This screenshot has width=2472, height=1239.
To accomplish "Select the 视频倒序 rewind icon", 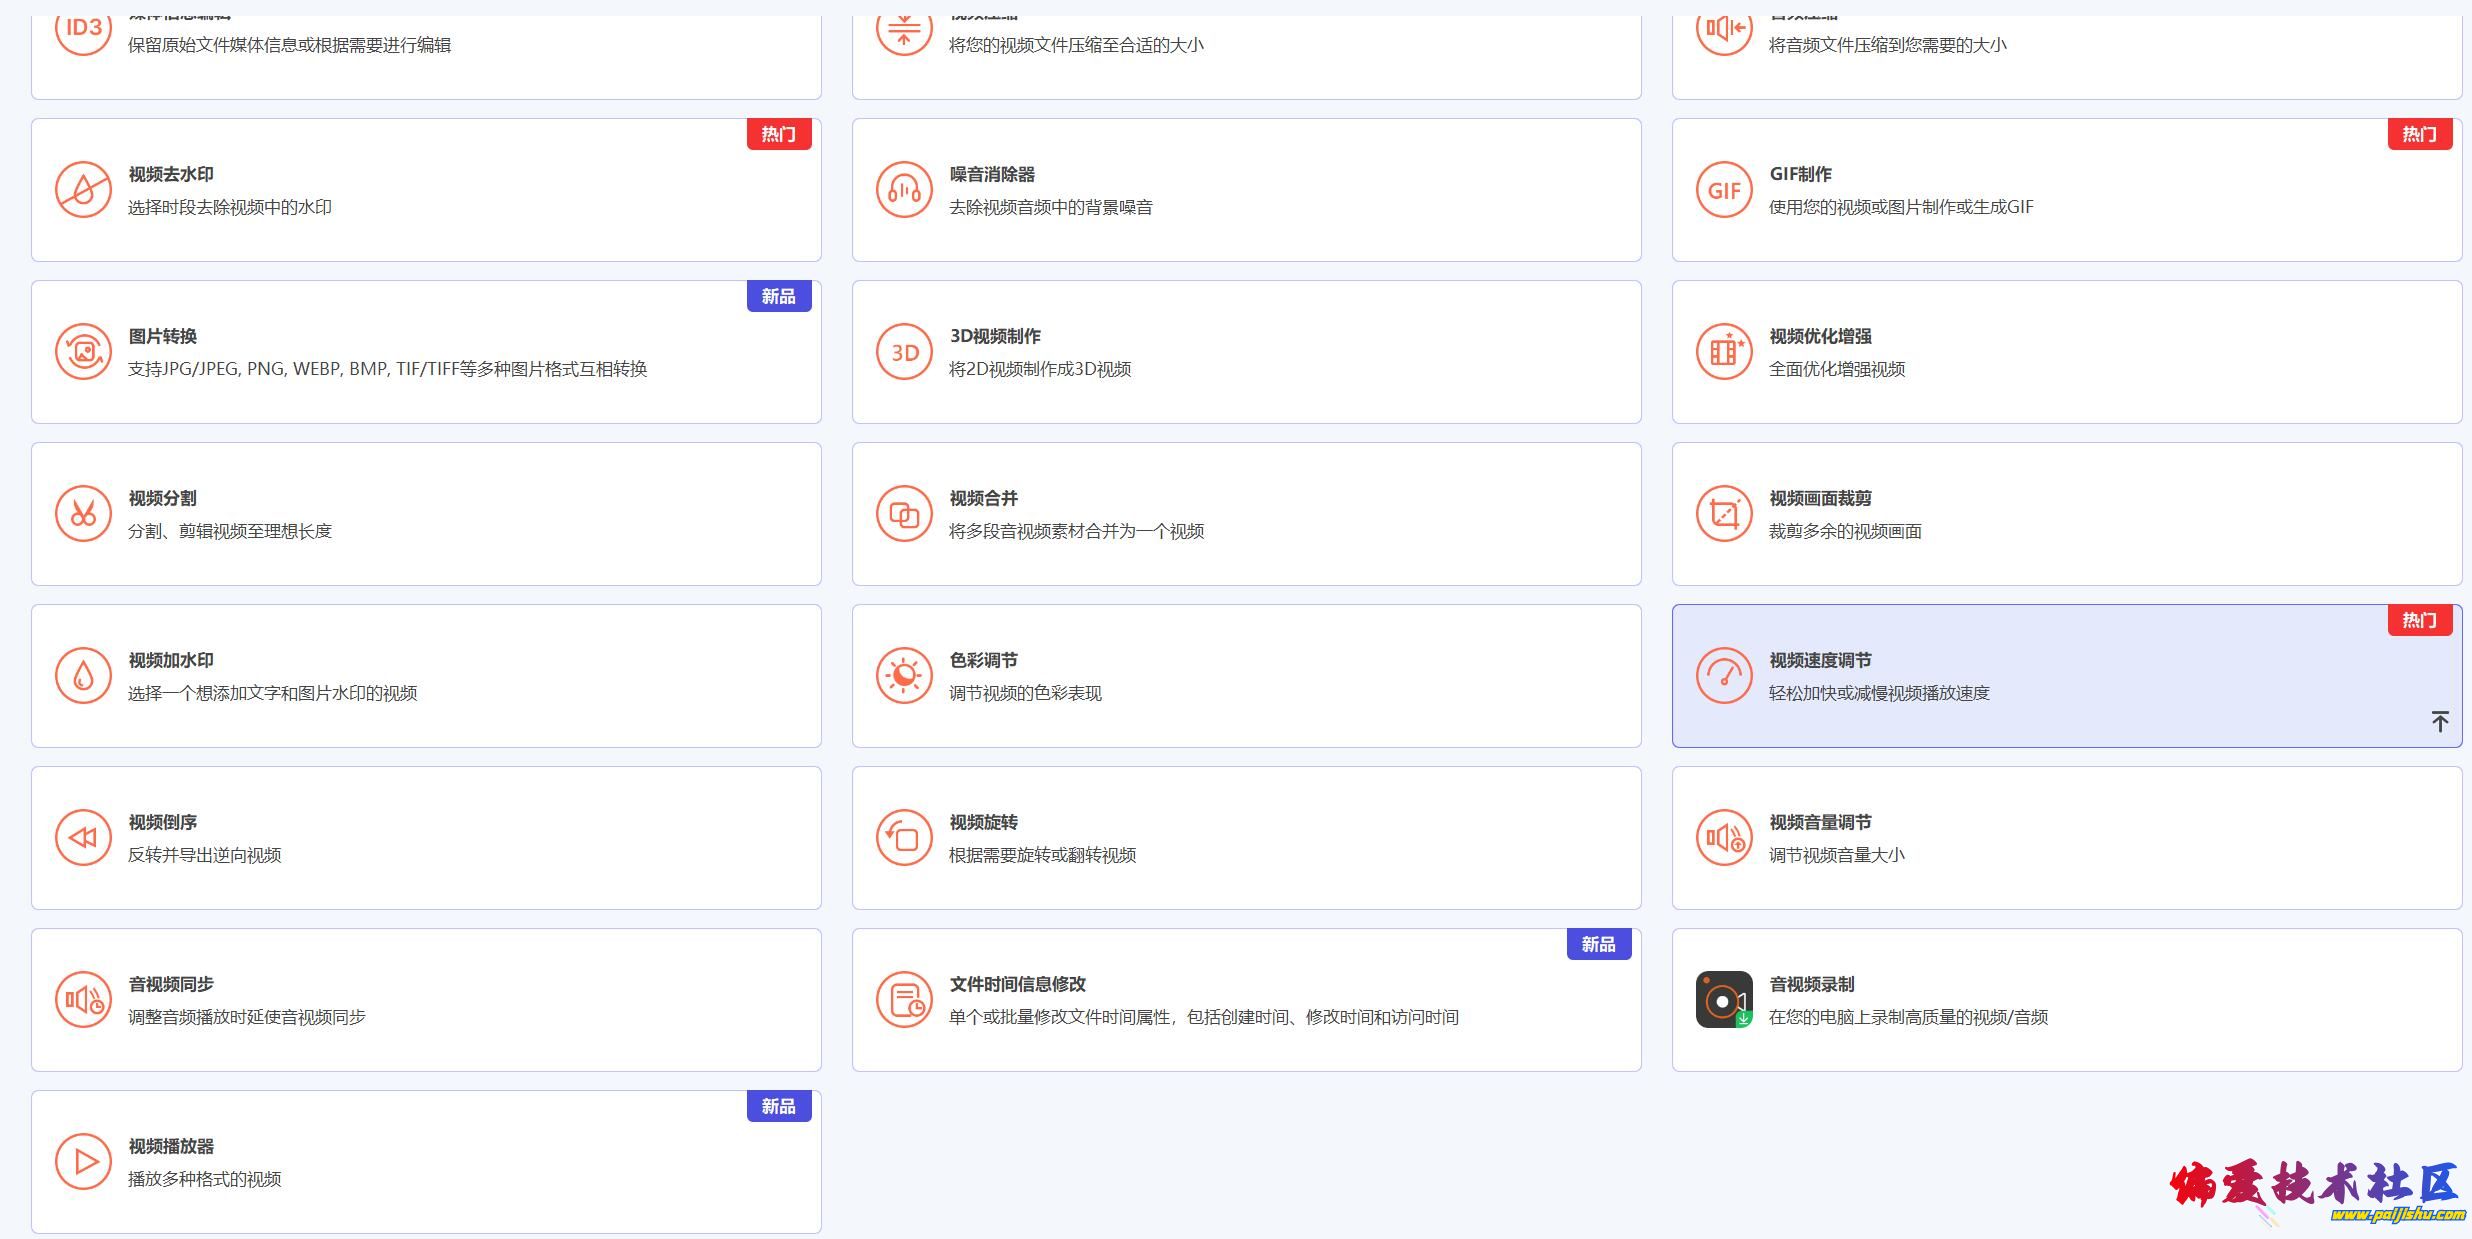I will click(x=83, y=838).
